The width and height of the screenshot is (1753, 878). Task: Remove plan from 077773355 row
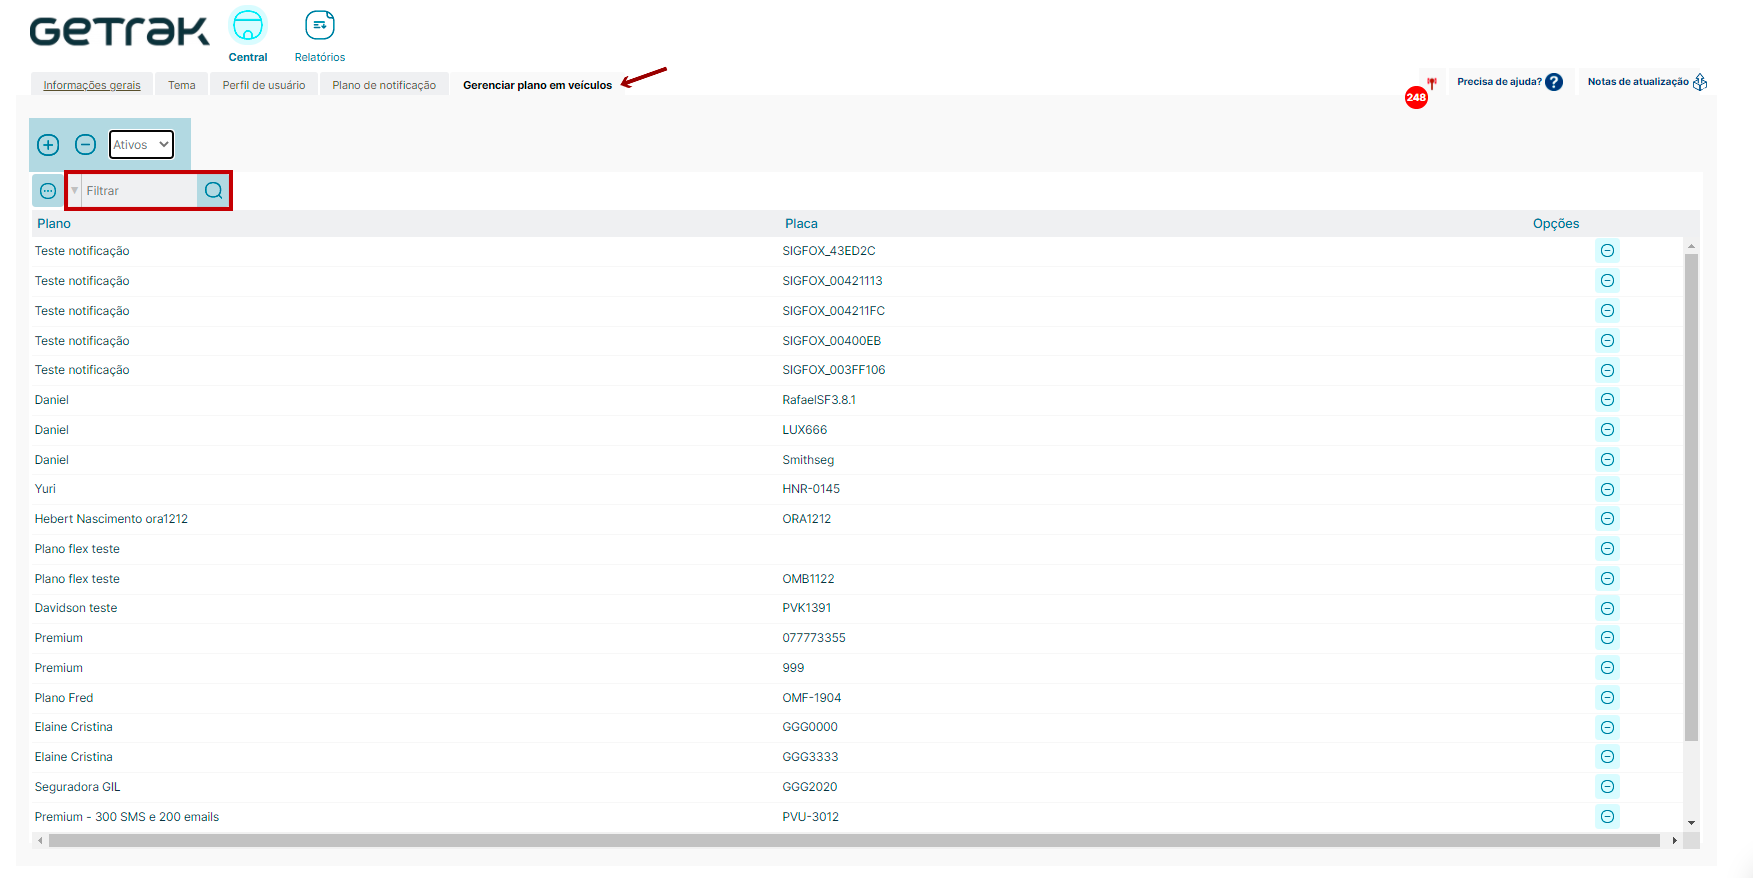click(x=1607, y=638)
